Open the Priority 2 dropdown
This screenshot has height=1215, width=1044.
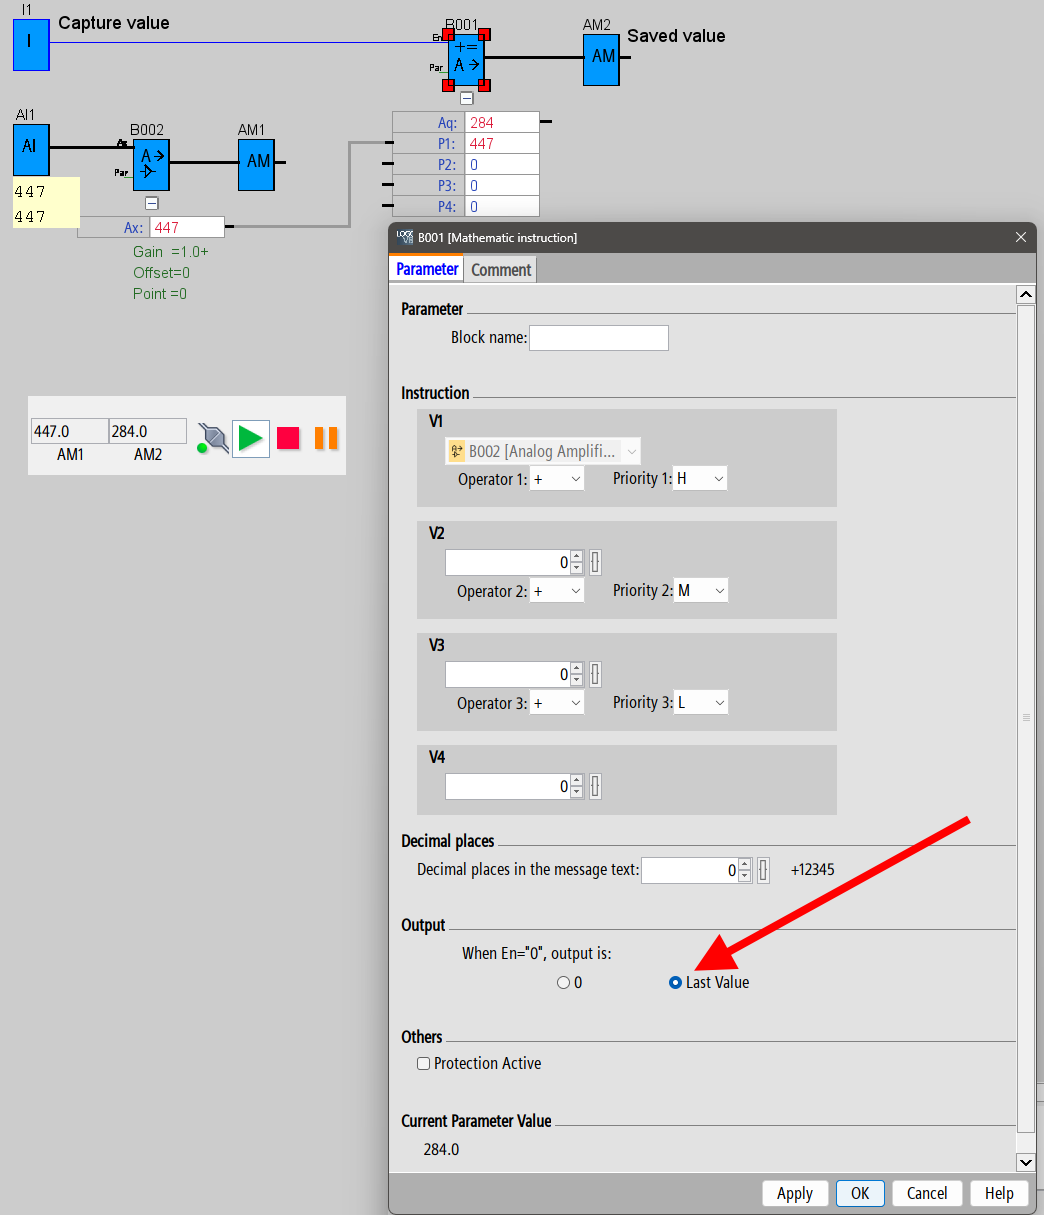click(700, 591)
